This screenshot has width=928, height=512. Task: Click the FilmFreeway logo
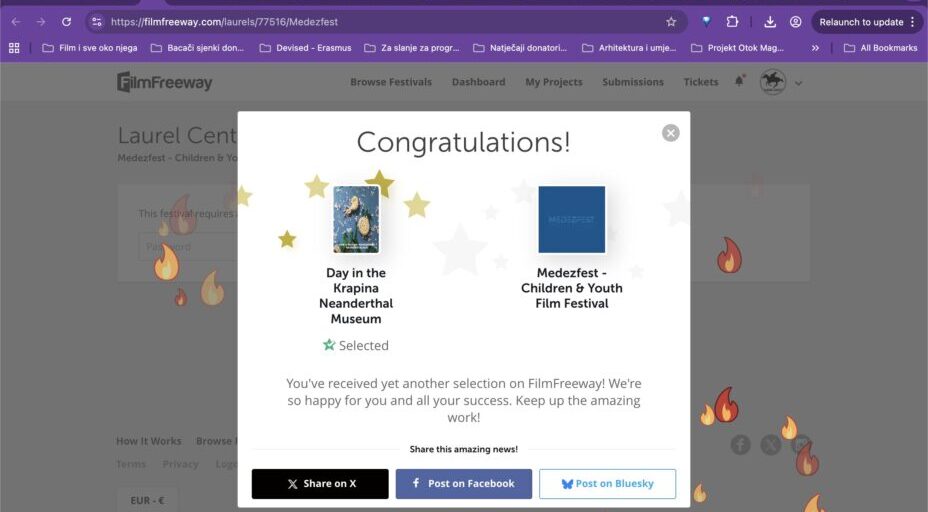coord(165,82)
